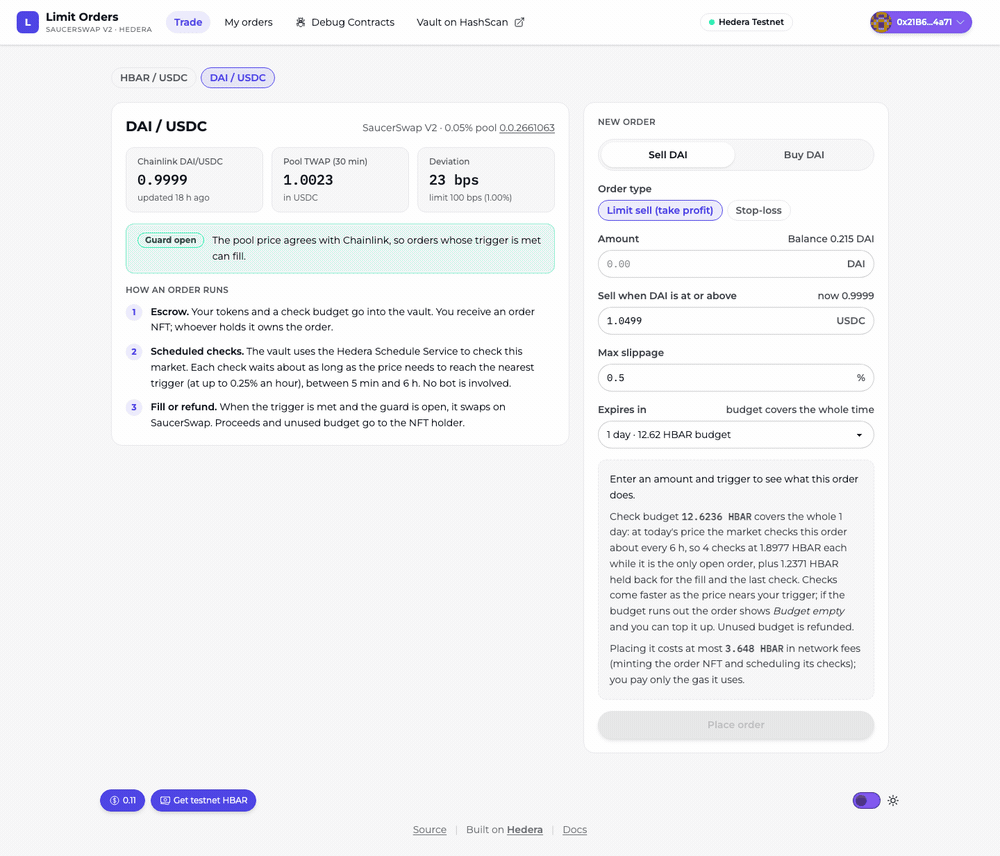Screen dimensions: 1000x856
Task: Click the external link icon after Vault on HashScan
Action: pyautogui.click(x=519, y=22)
